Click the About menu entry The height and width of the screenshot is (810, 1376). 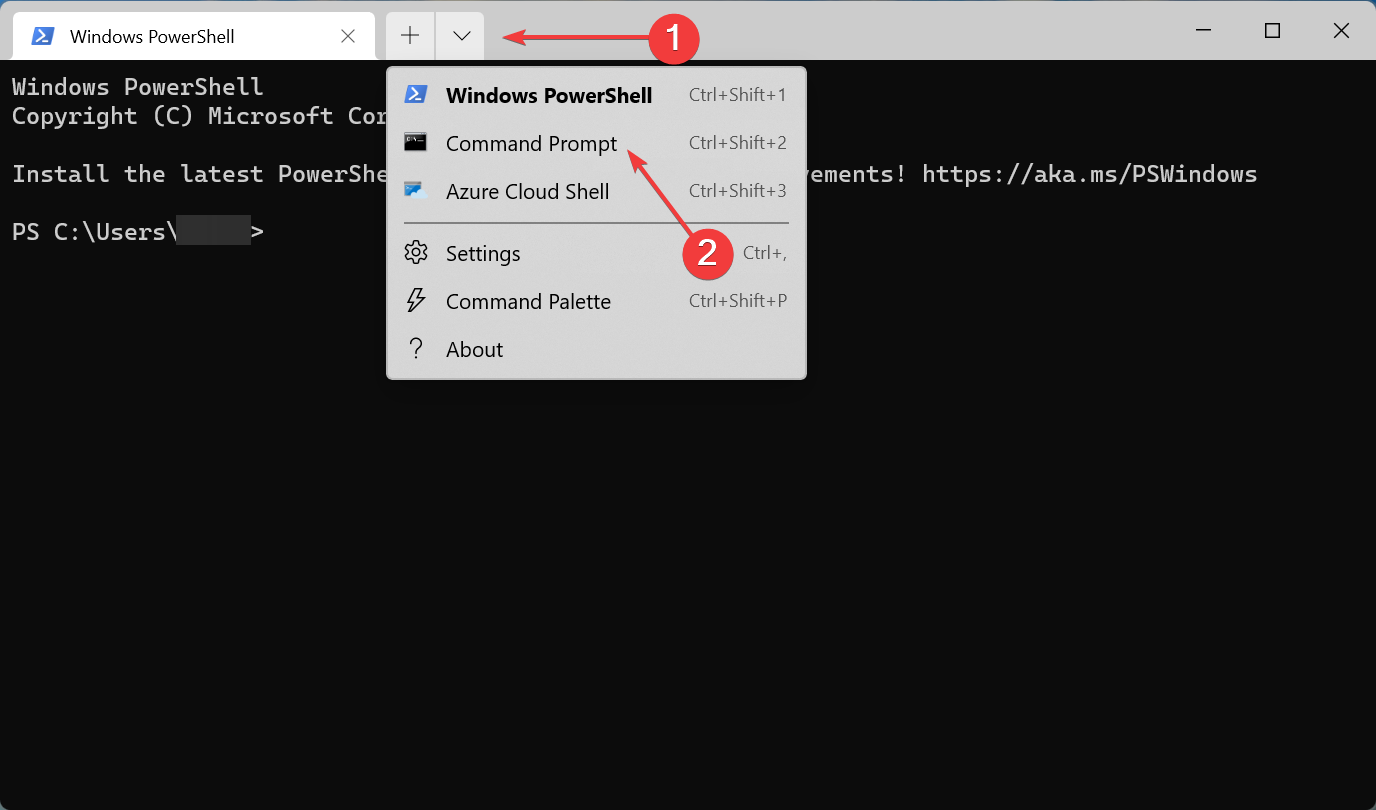[474, 349]
